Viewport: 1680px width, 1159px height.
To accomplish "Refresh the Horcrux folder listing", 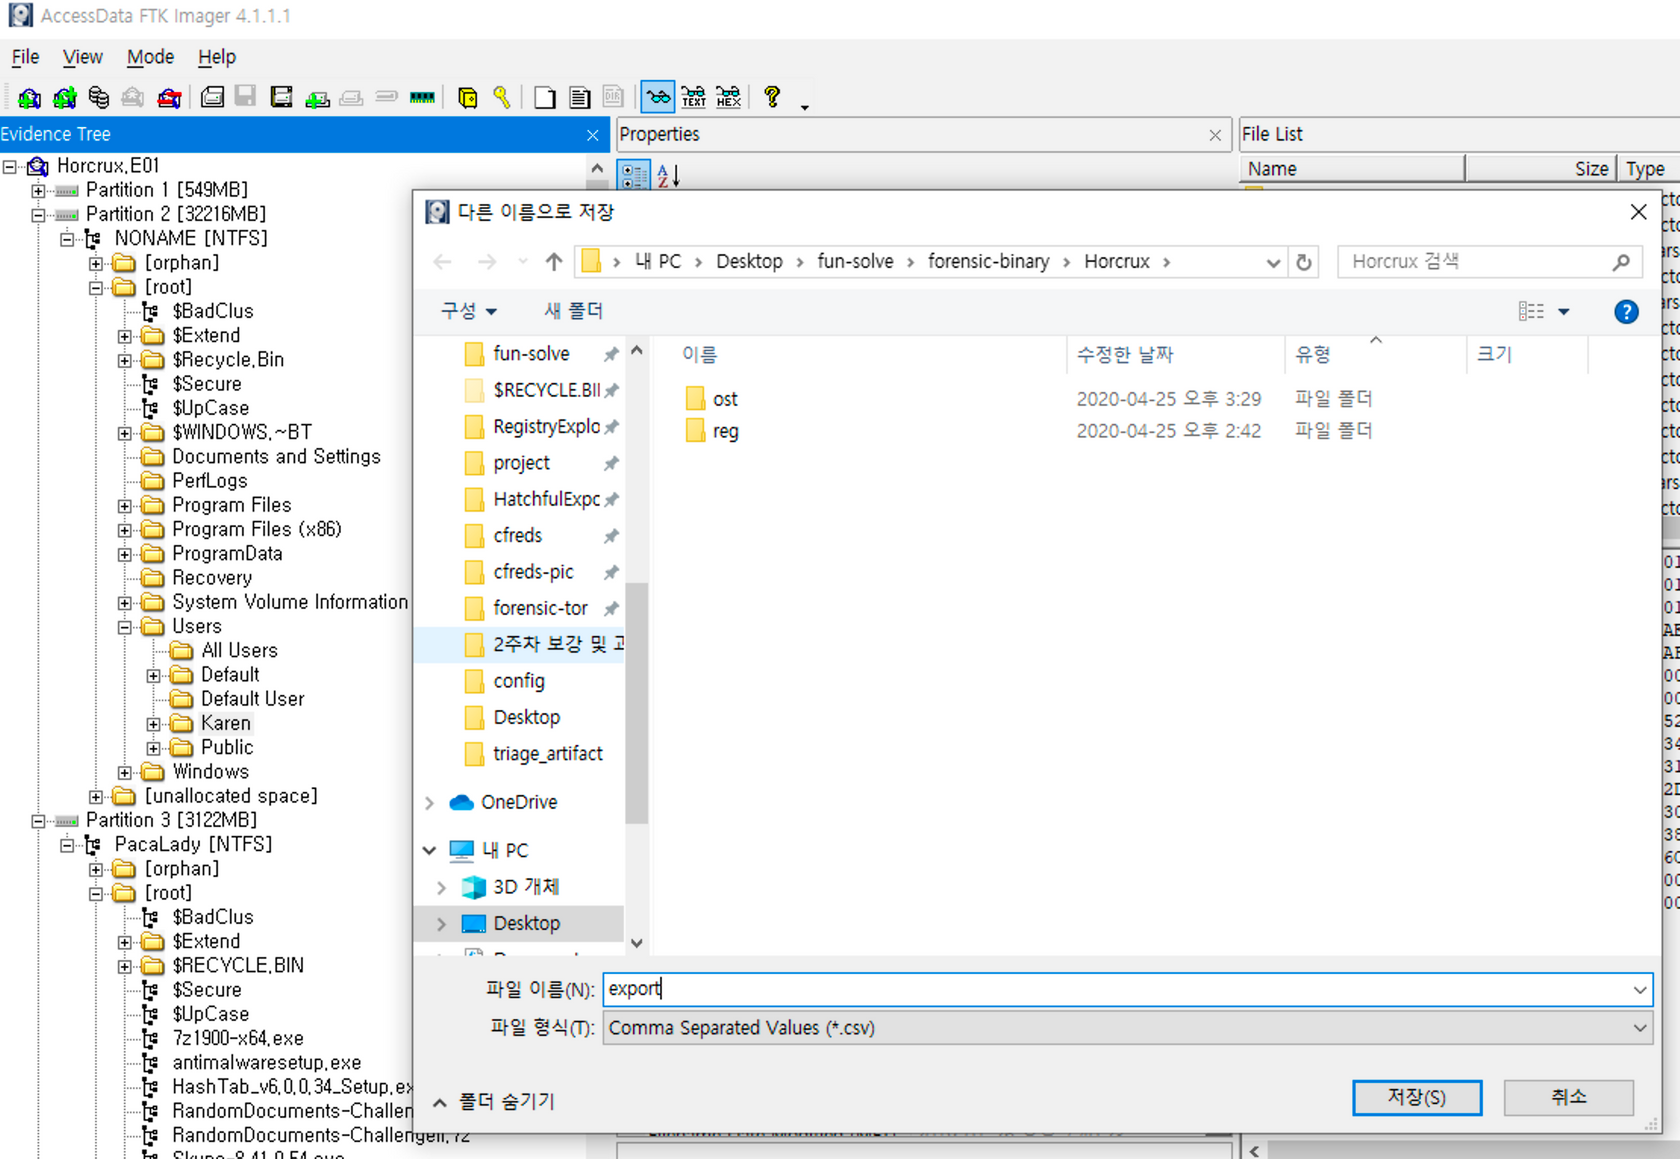I will 1304,262.
